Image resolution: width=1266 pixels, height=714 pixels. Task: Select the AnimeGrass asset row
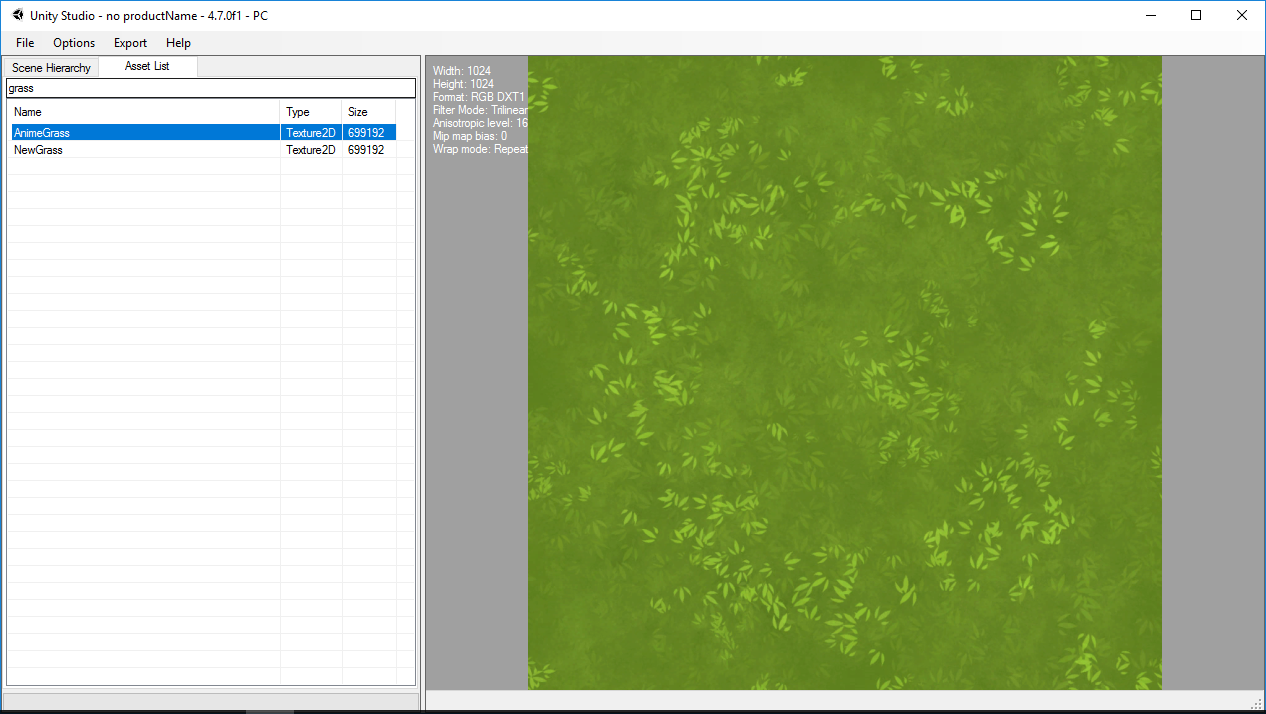(x=204, y=133)
